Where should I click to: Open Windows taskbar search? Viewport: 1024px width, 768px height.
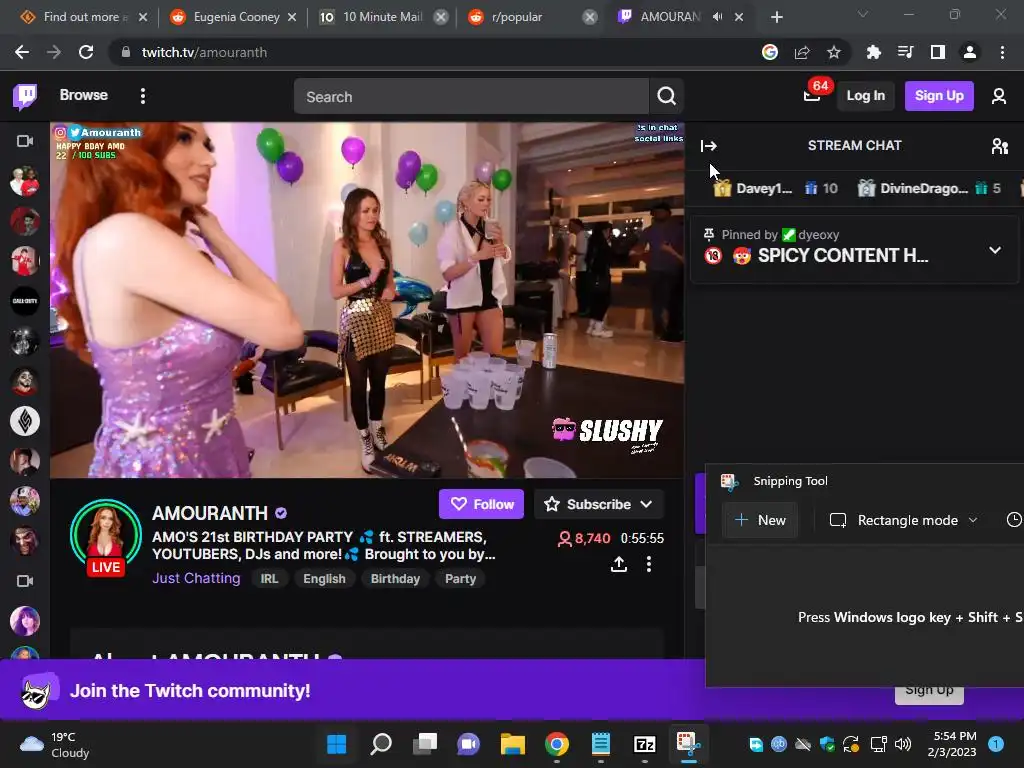pos(381,744)
